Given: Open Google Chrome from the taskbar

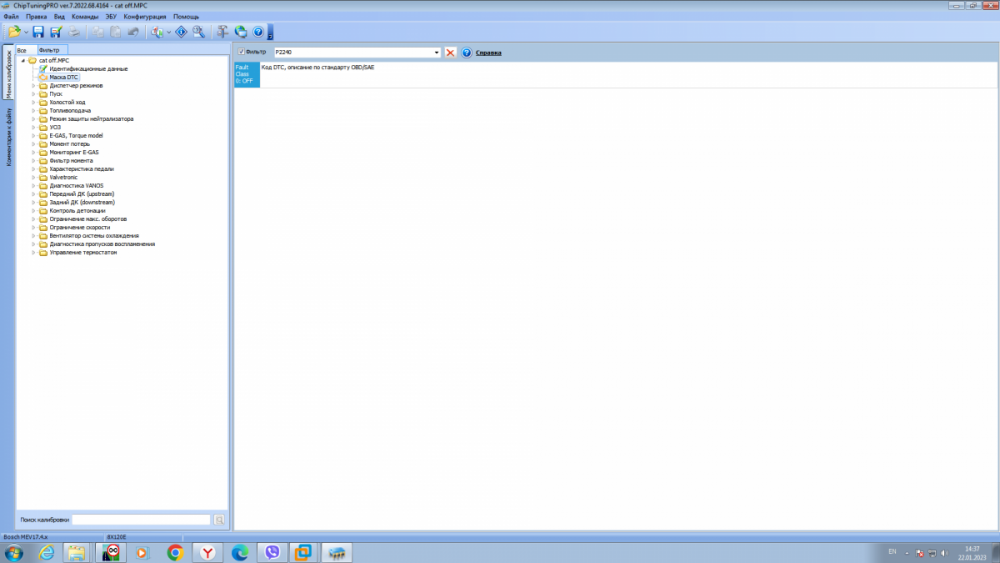Looking at the screenshot, I should click(175, 553).
